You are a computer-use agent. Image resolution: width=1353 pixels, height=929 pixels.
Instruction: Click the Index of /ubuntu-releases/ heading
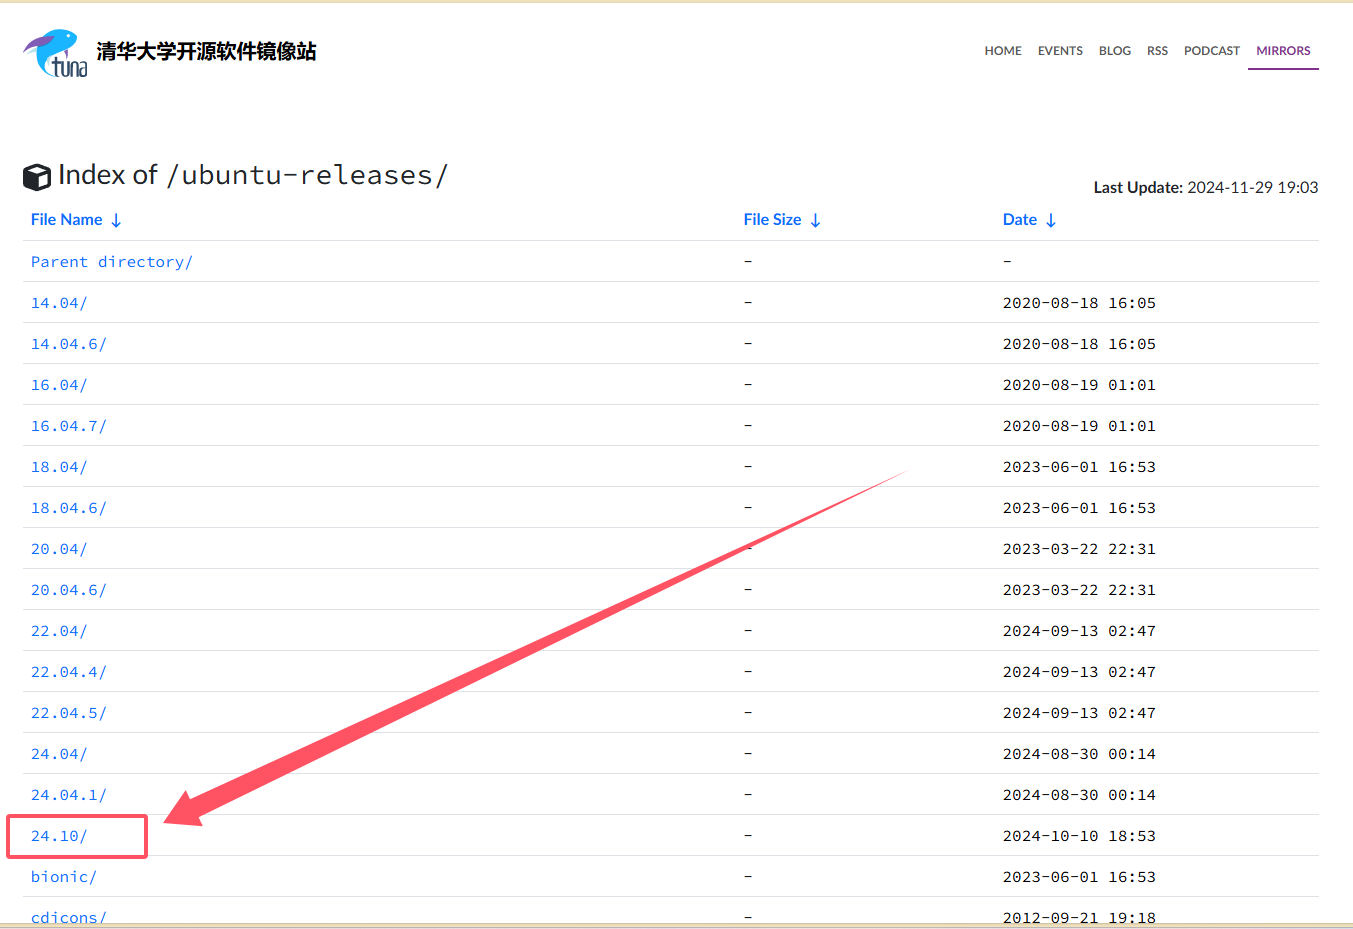[253, 175]
